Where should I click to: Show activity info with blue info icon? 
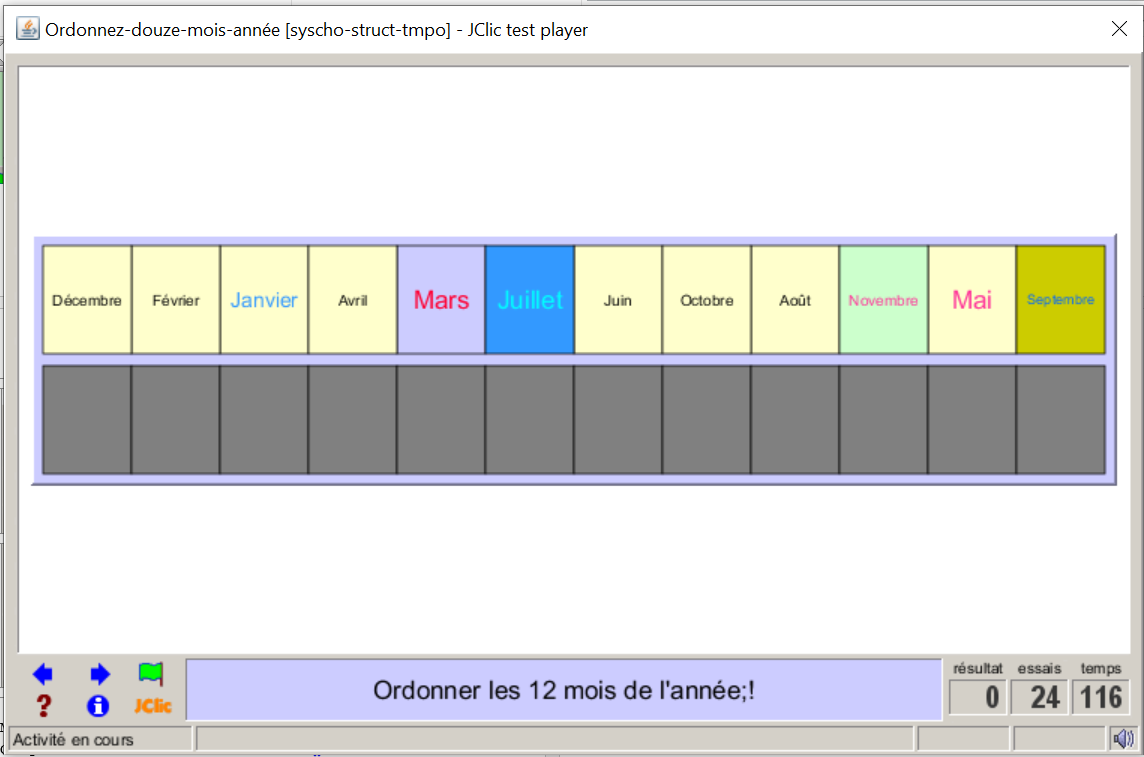tap(98, 706)
